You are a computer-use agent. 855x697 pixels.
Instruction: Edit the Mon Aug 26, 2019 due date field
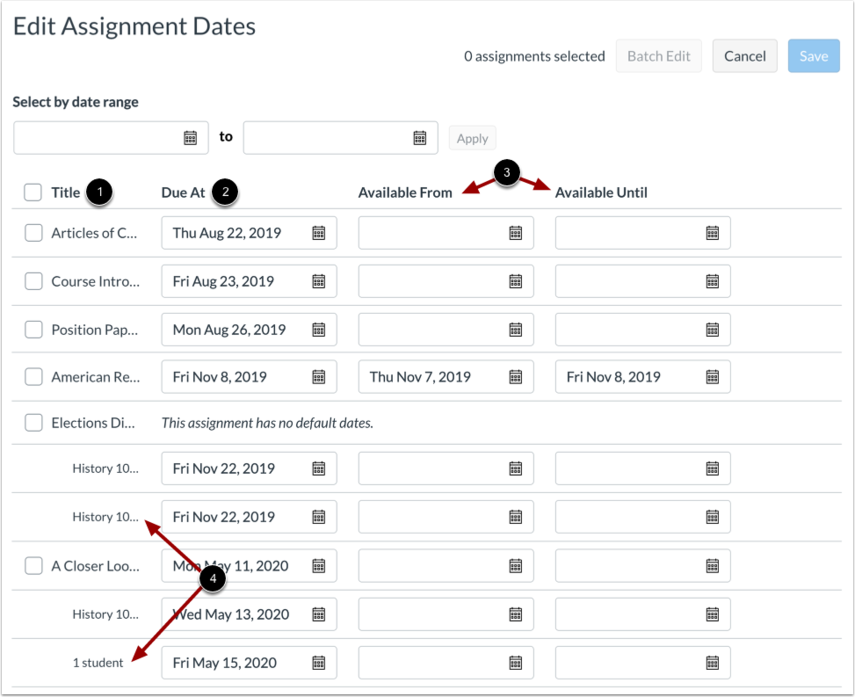pos(249,330)
